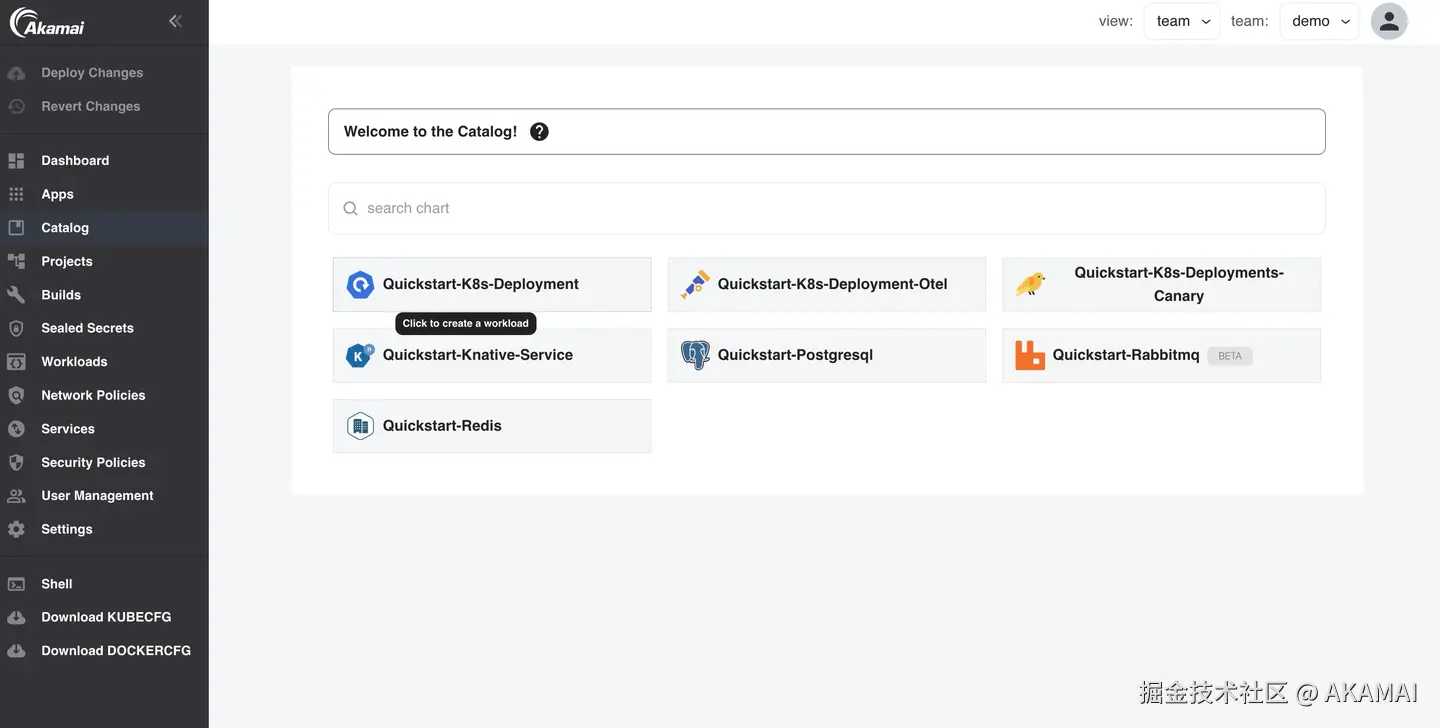This screenshot has width=1440, height=728.
Task: Click the Network Policies shield icon
Action: 16,395
